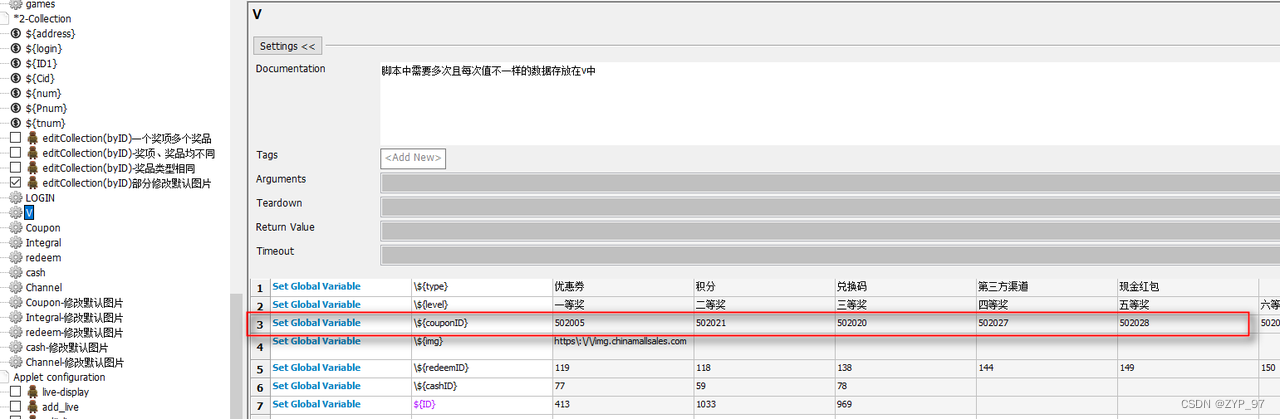
Task: Click the 现金红包 cell
Action: pos(1187,287)
